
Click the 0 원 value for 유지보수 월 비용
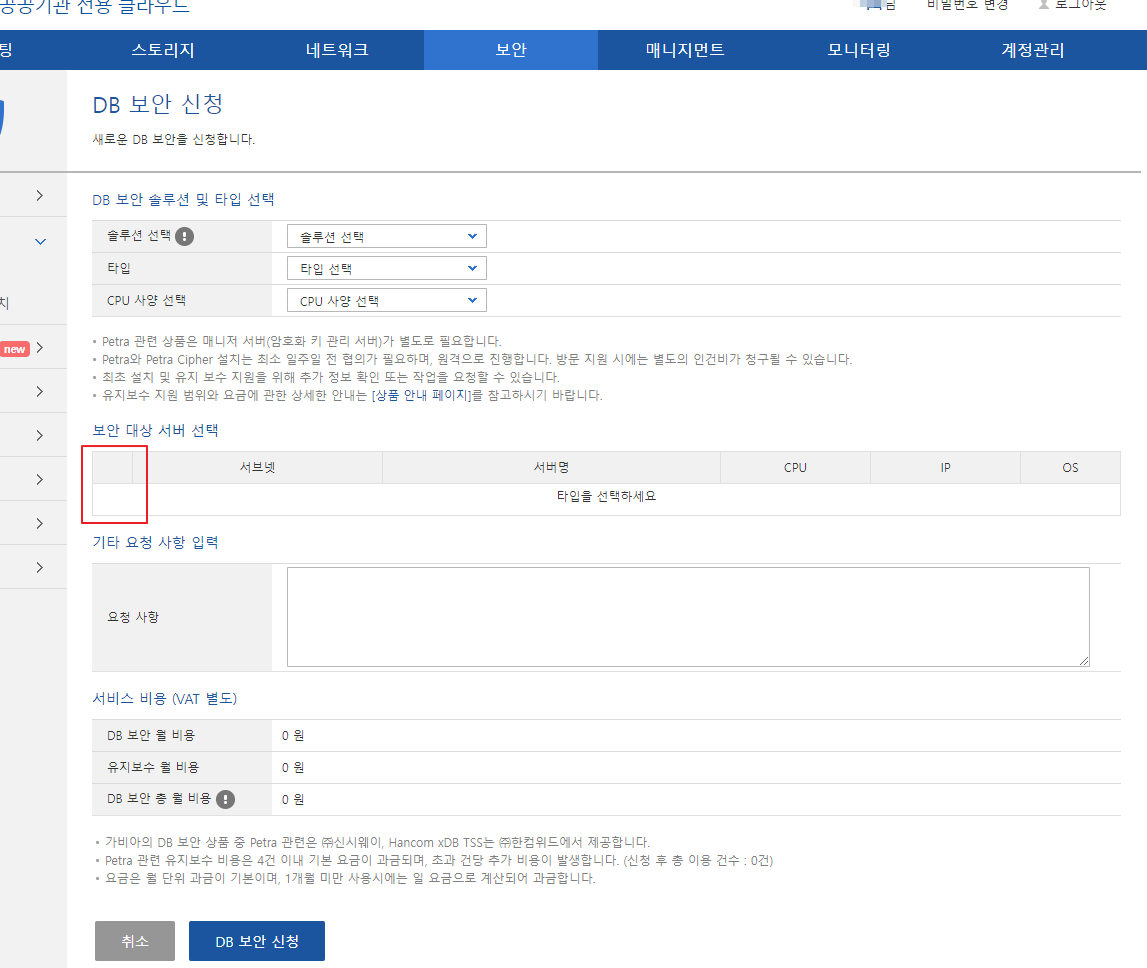293,768
